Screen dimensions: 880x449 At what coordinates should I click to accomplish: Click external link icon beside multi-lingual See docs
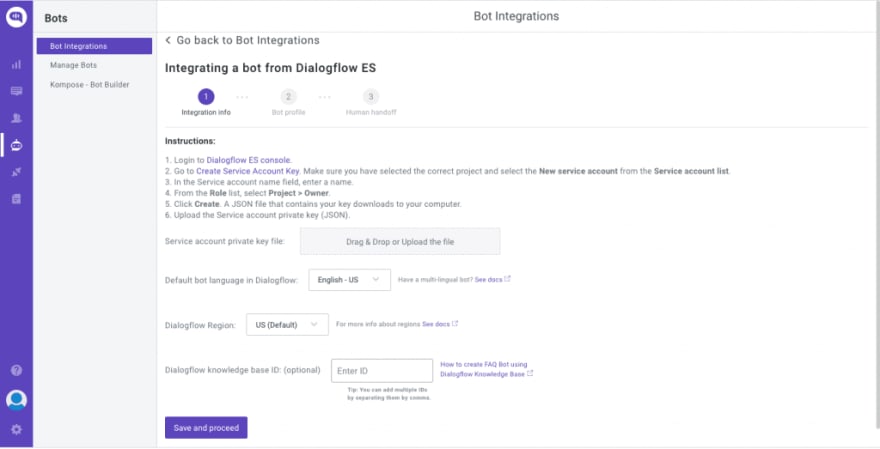(507, 278)
